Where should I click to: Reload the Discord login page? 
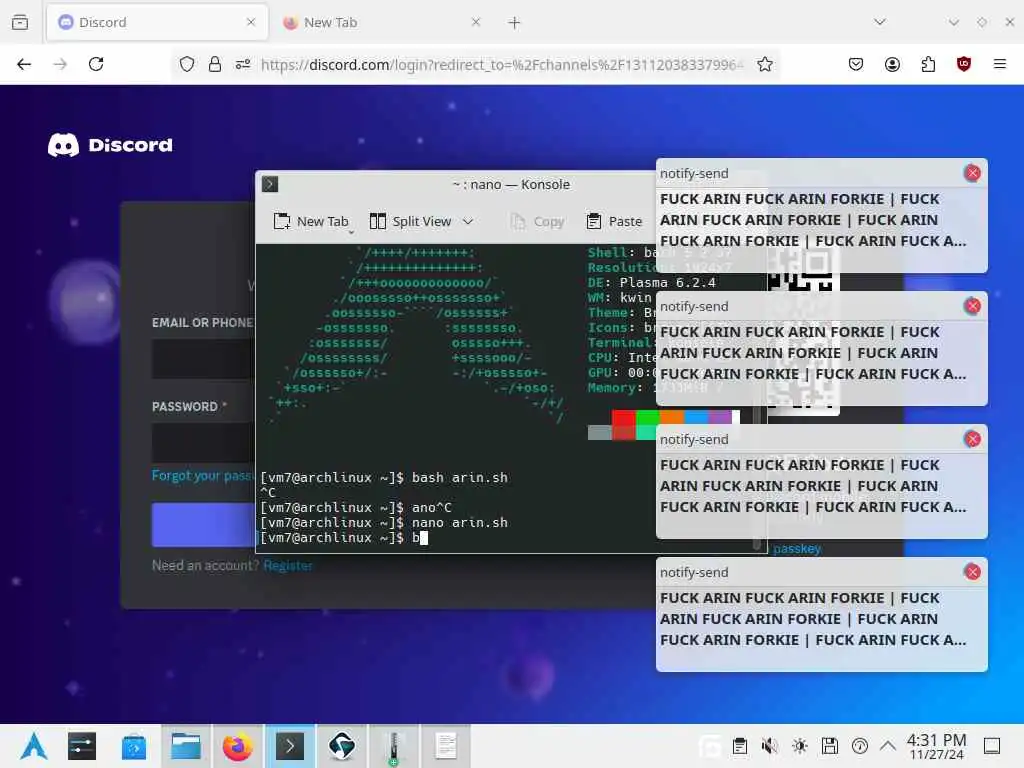96,64
